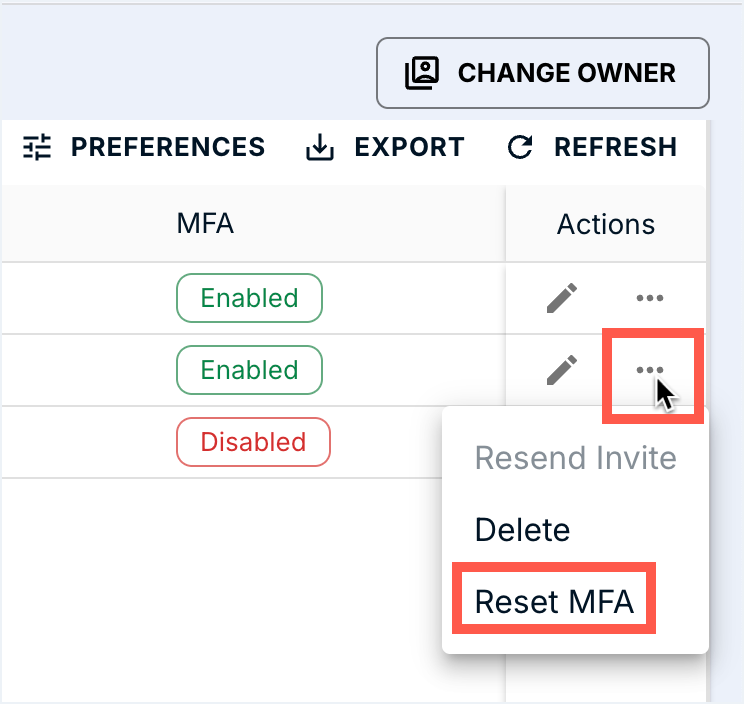Click the REFRESH text label
The width and height of the screenshot is (744, 704).
615,148
